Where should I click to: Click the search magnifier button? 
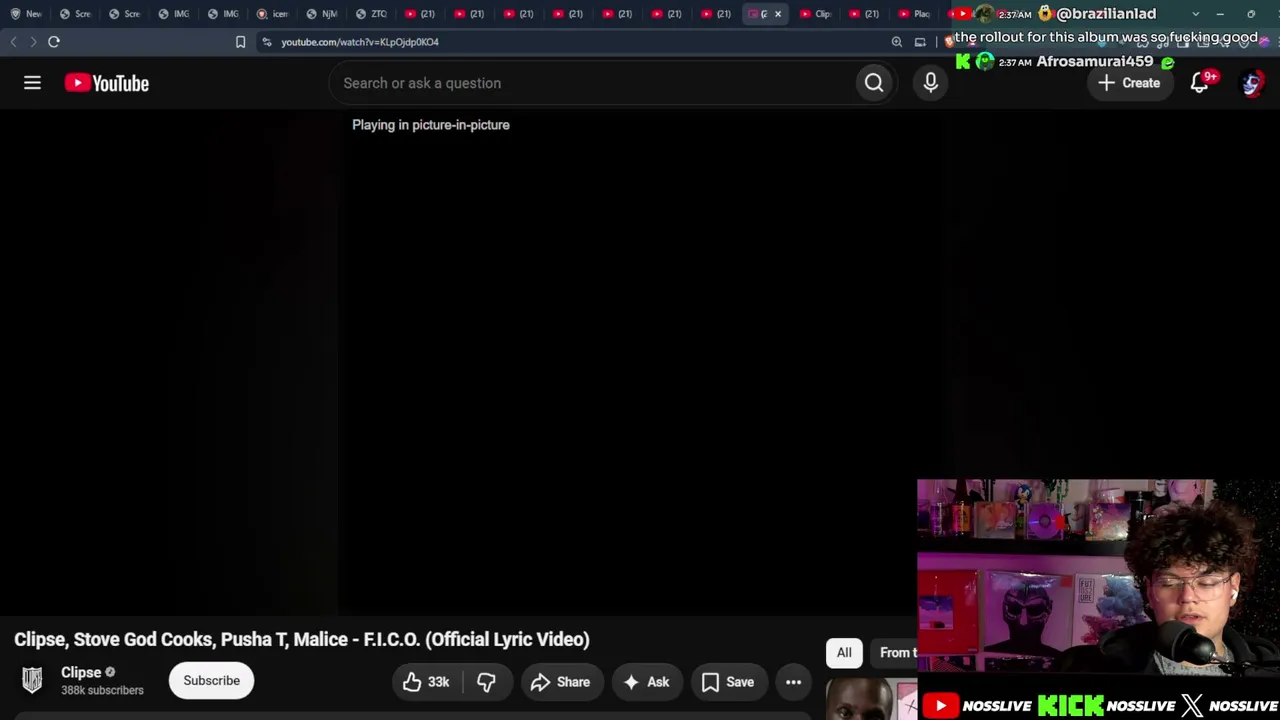[874, 83]
